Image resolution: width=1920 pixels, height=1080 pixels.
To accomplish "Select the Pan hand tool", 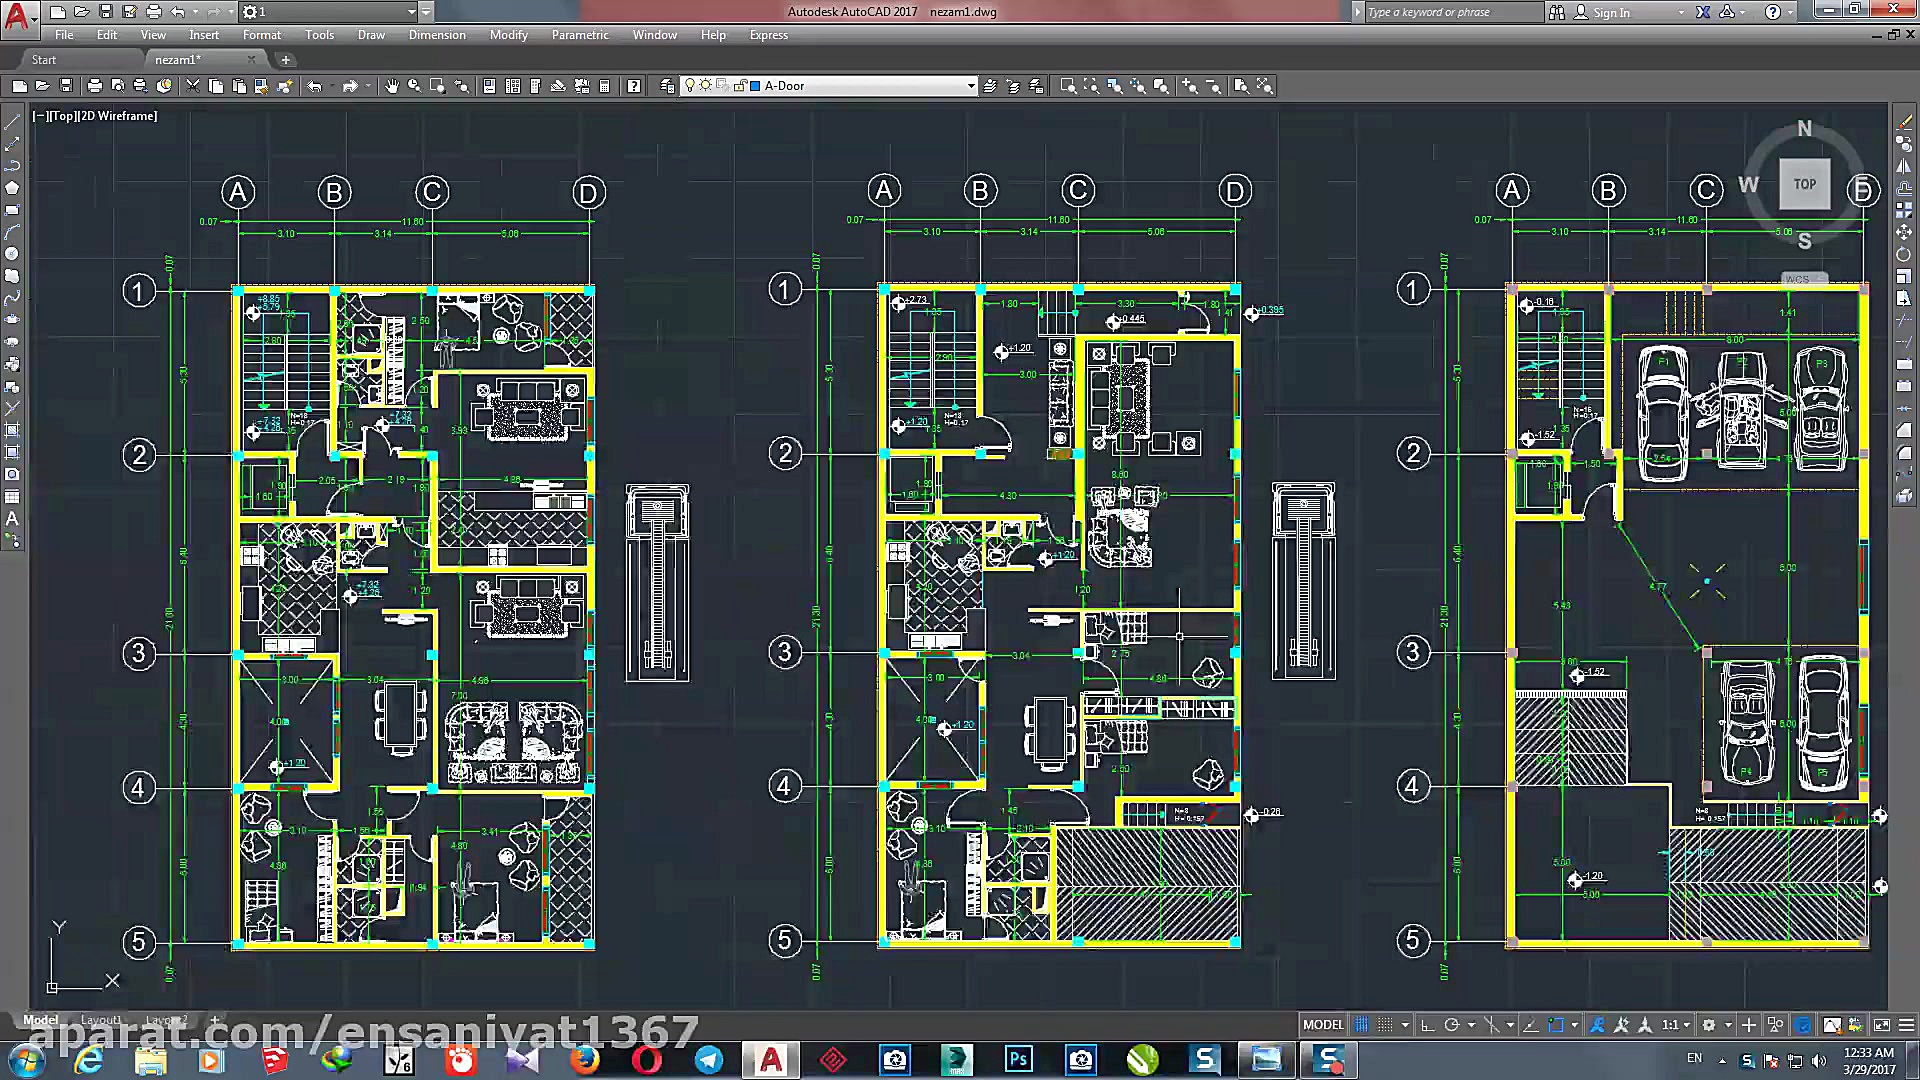I will 391,86.
